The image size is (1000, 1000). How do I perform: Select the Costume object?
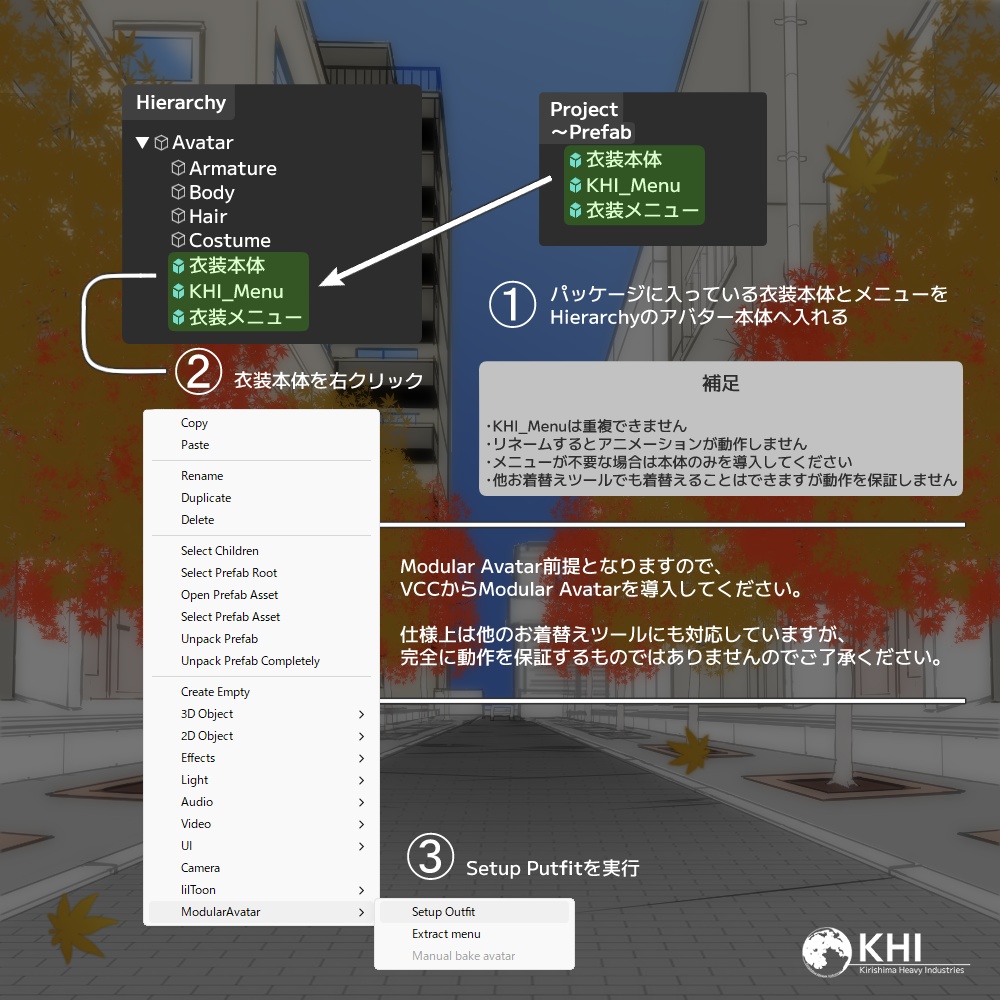tap(230, 240)
